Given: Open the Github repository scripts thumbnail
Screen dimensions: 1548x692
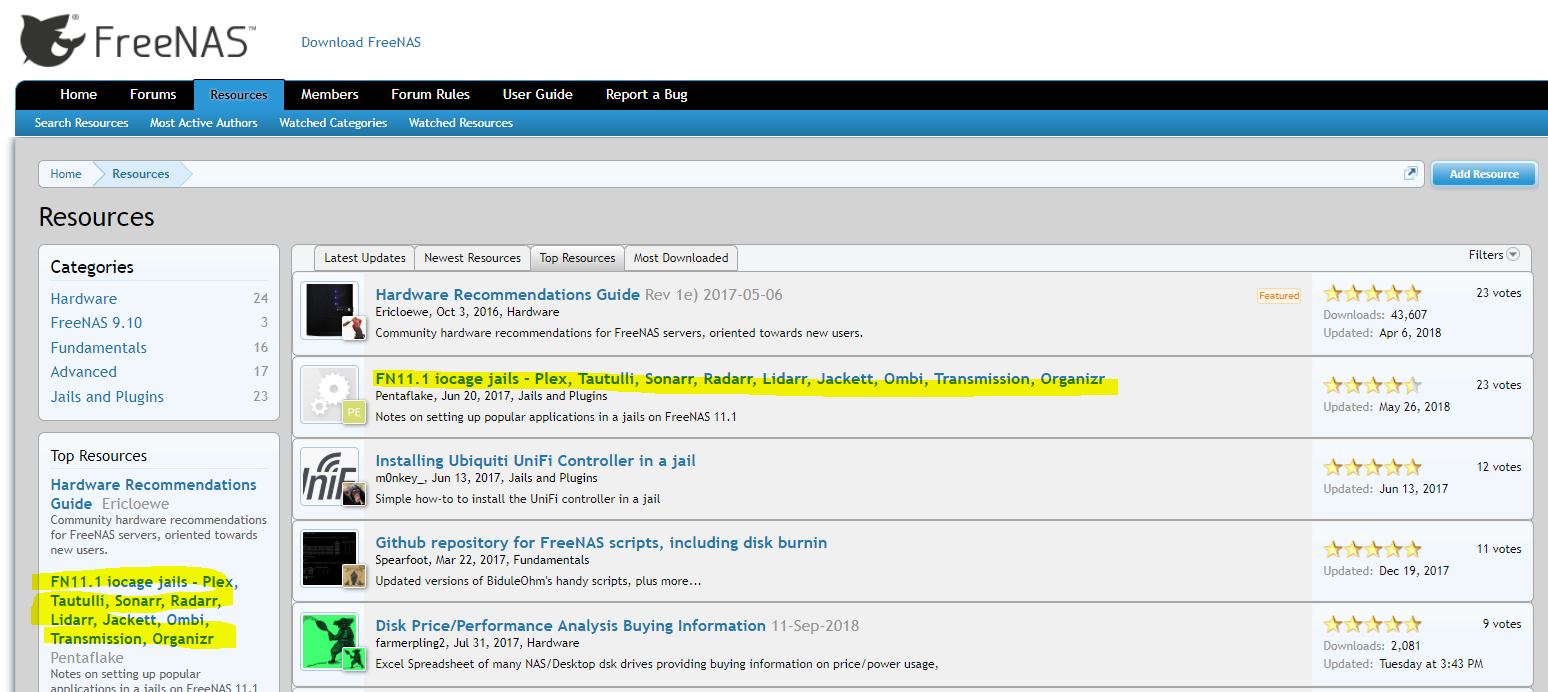Looking at the screenshot, I should [330, 559].
